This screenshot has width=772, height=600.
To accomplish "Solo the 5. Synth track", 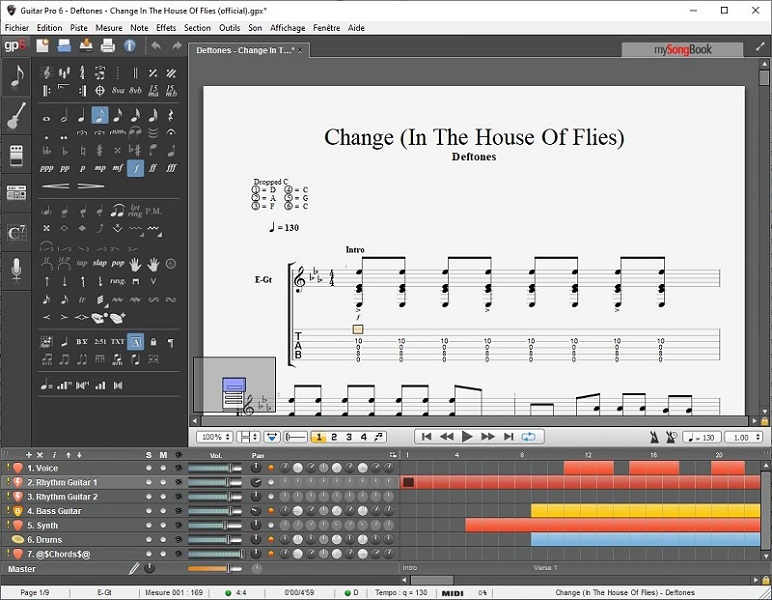I will pyautogui.click(x=149, y=525).
